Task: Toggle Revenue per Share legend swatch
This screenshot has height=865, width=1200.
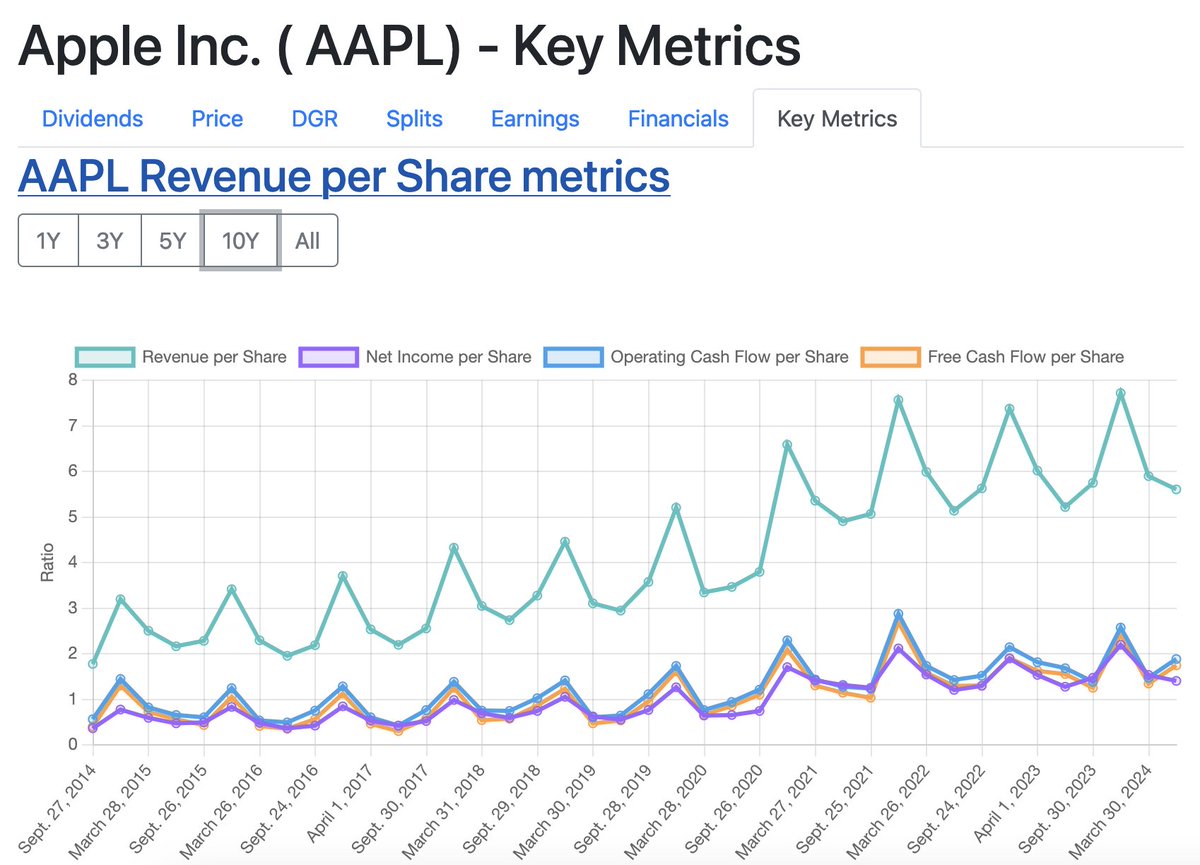Action: click(105, 357)
